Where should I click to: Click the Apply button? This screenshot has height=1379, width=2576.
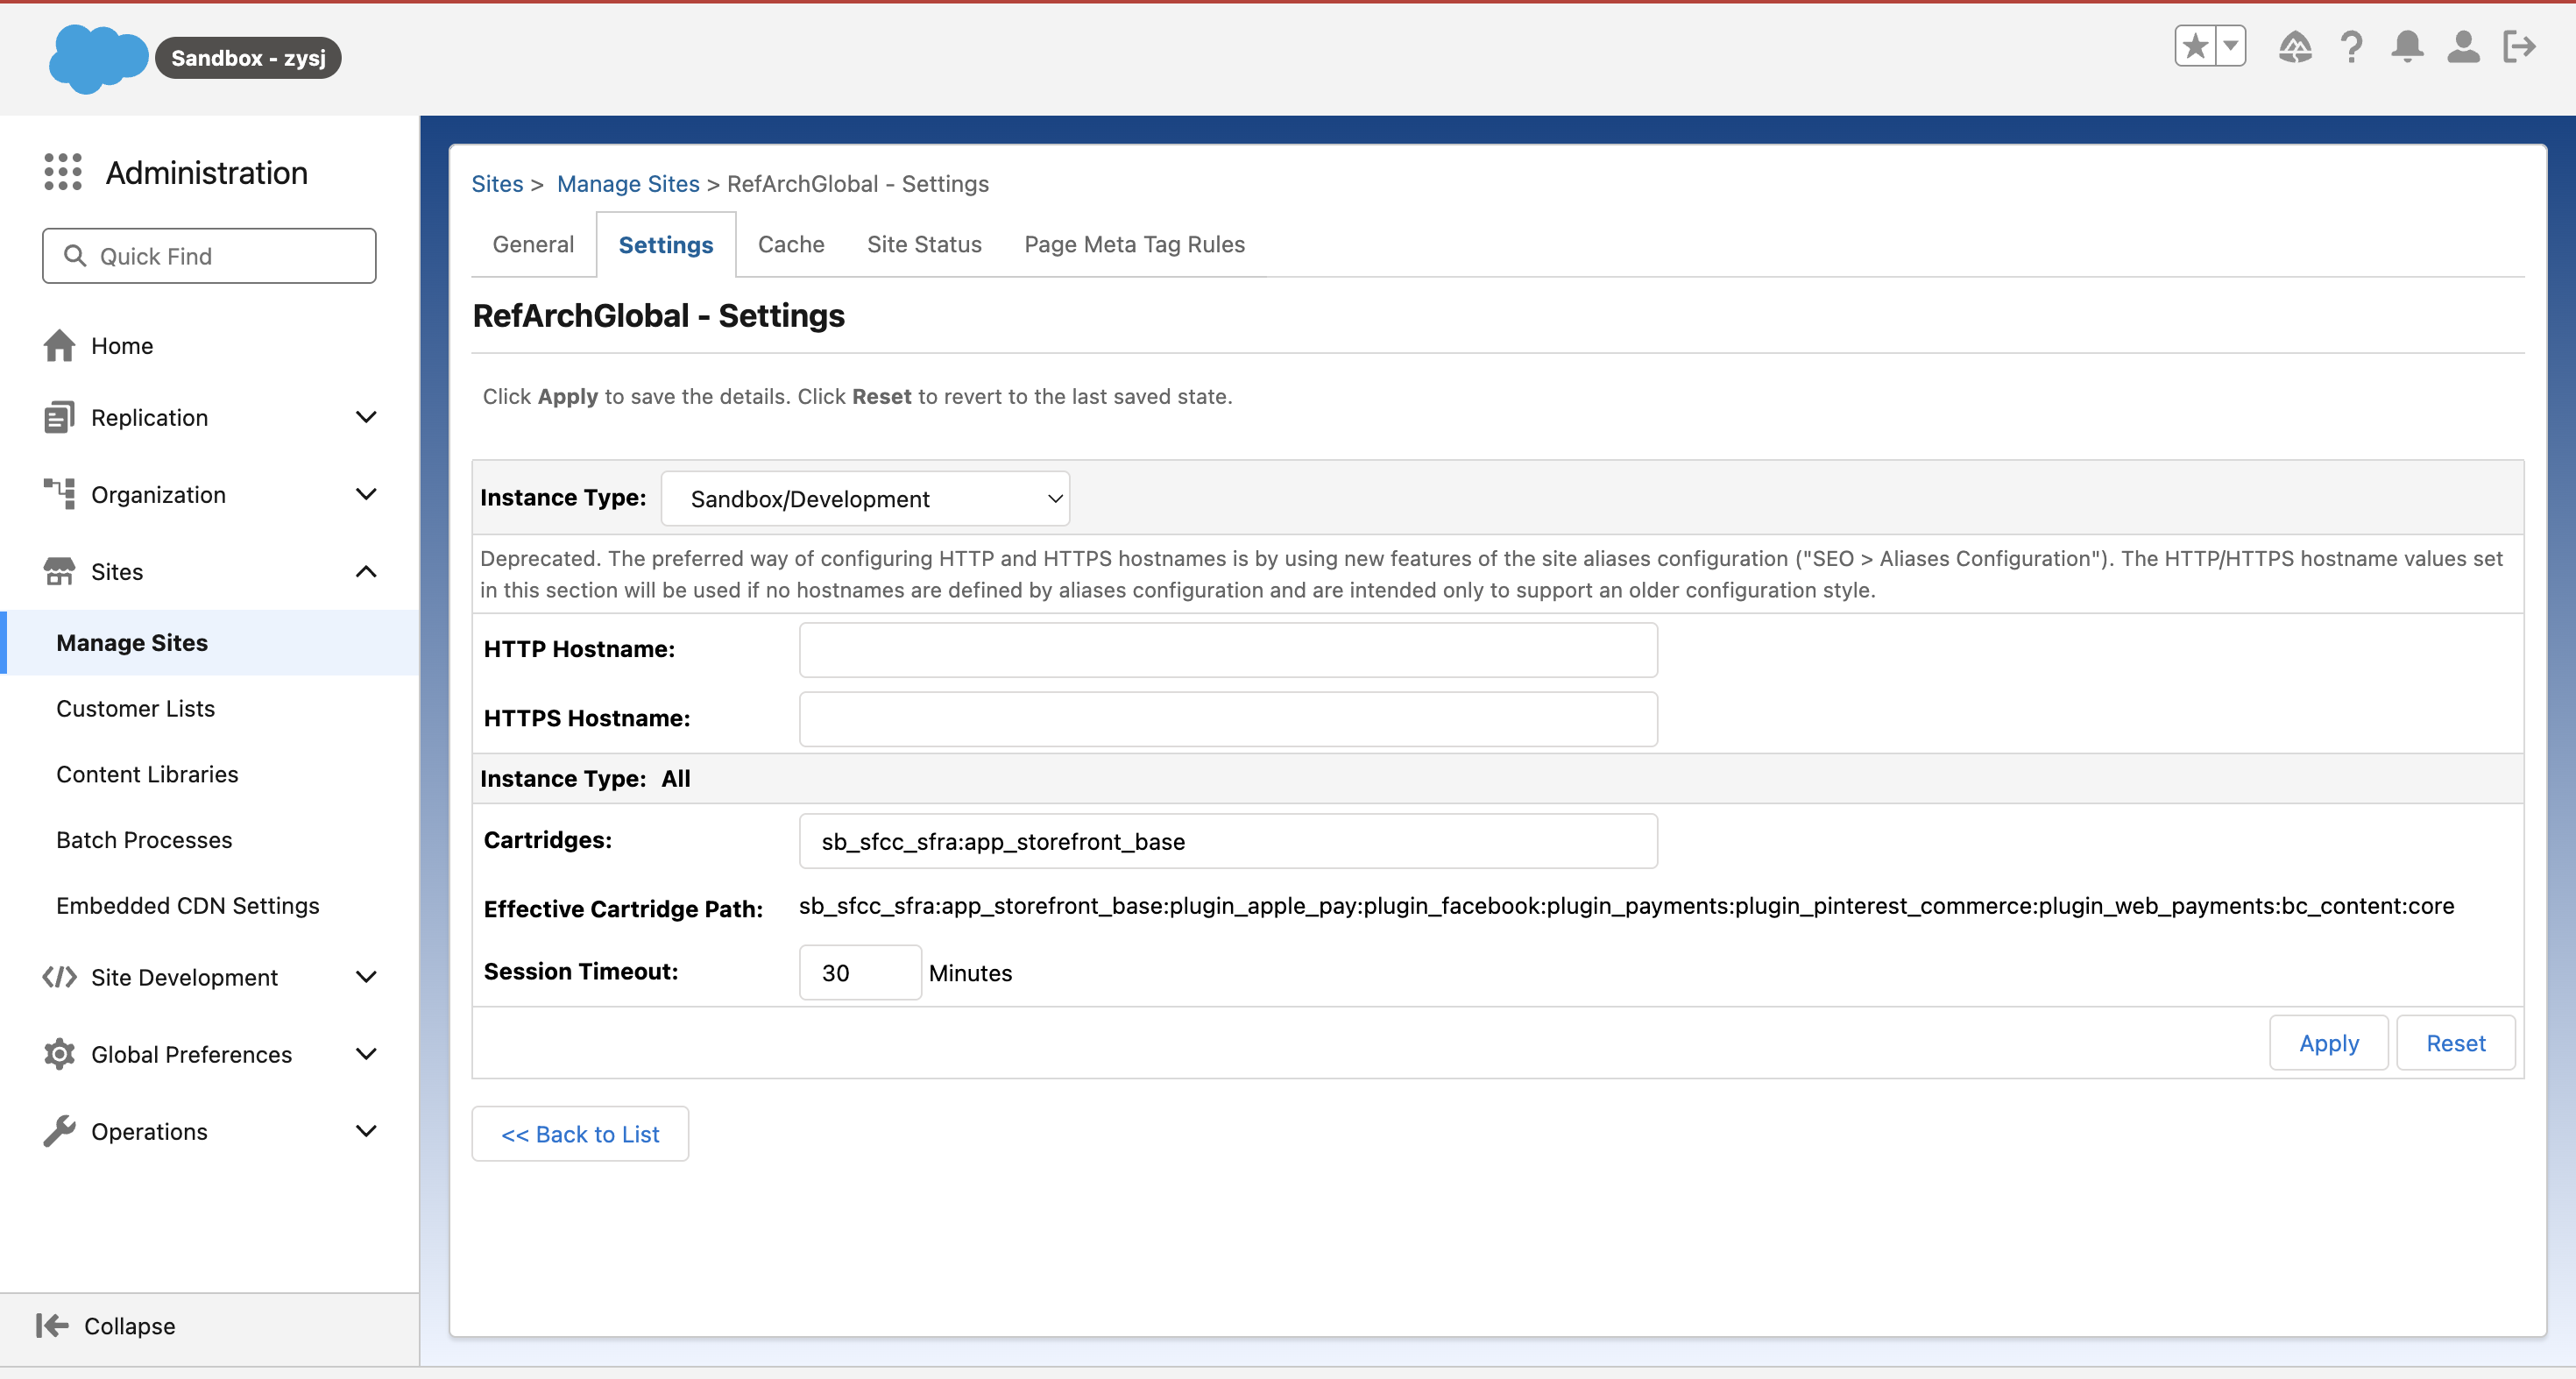pyautogui.click(x=2328, y=1043)
